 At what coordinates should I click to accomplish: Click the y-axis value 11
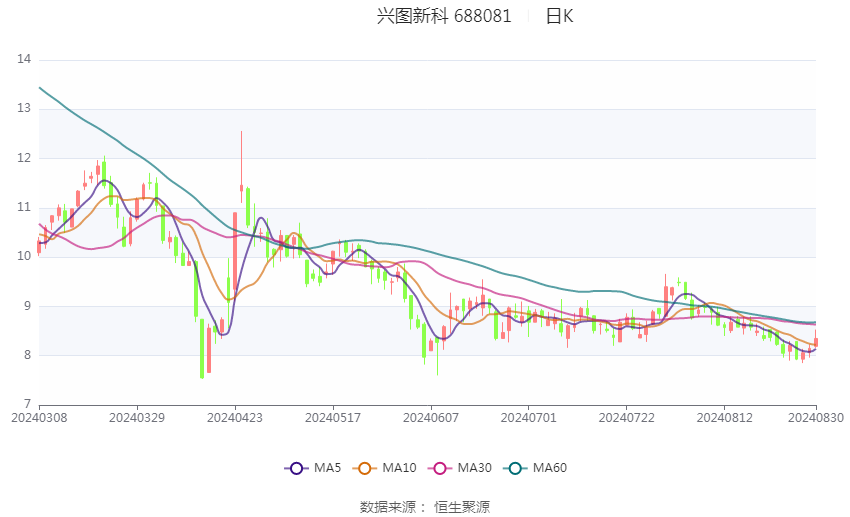tap(24, 207)
